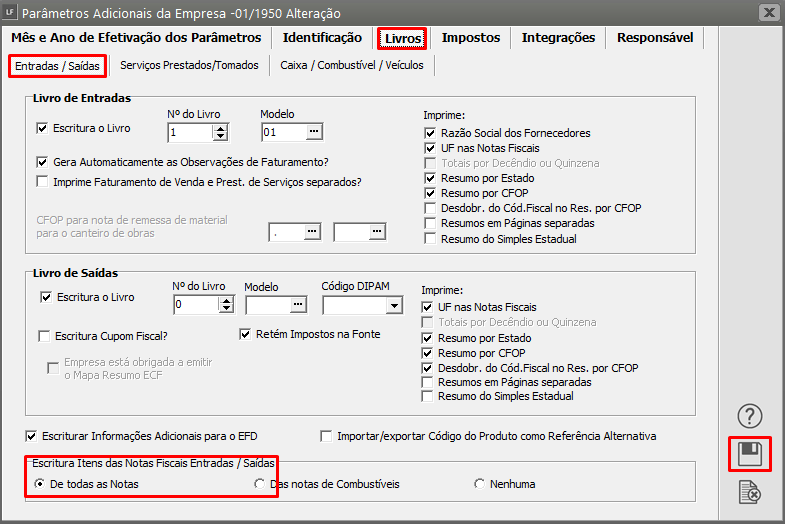The image size is (785, 524).
Task: Toggle Resumo por Estado in Livro de Entradas
Action: [430, 178]
